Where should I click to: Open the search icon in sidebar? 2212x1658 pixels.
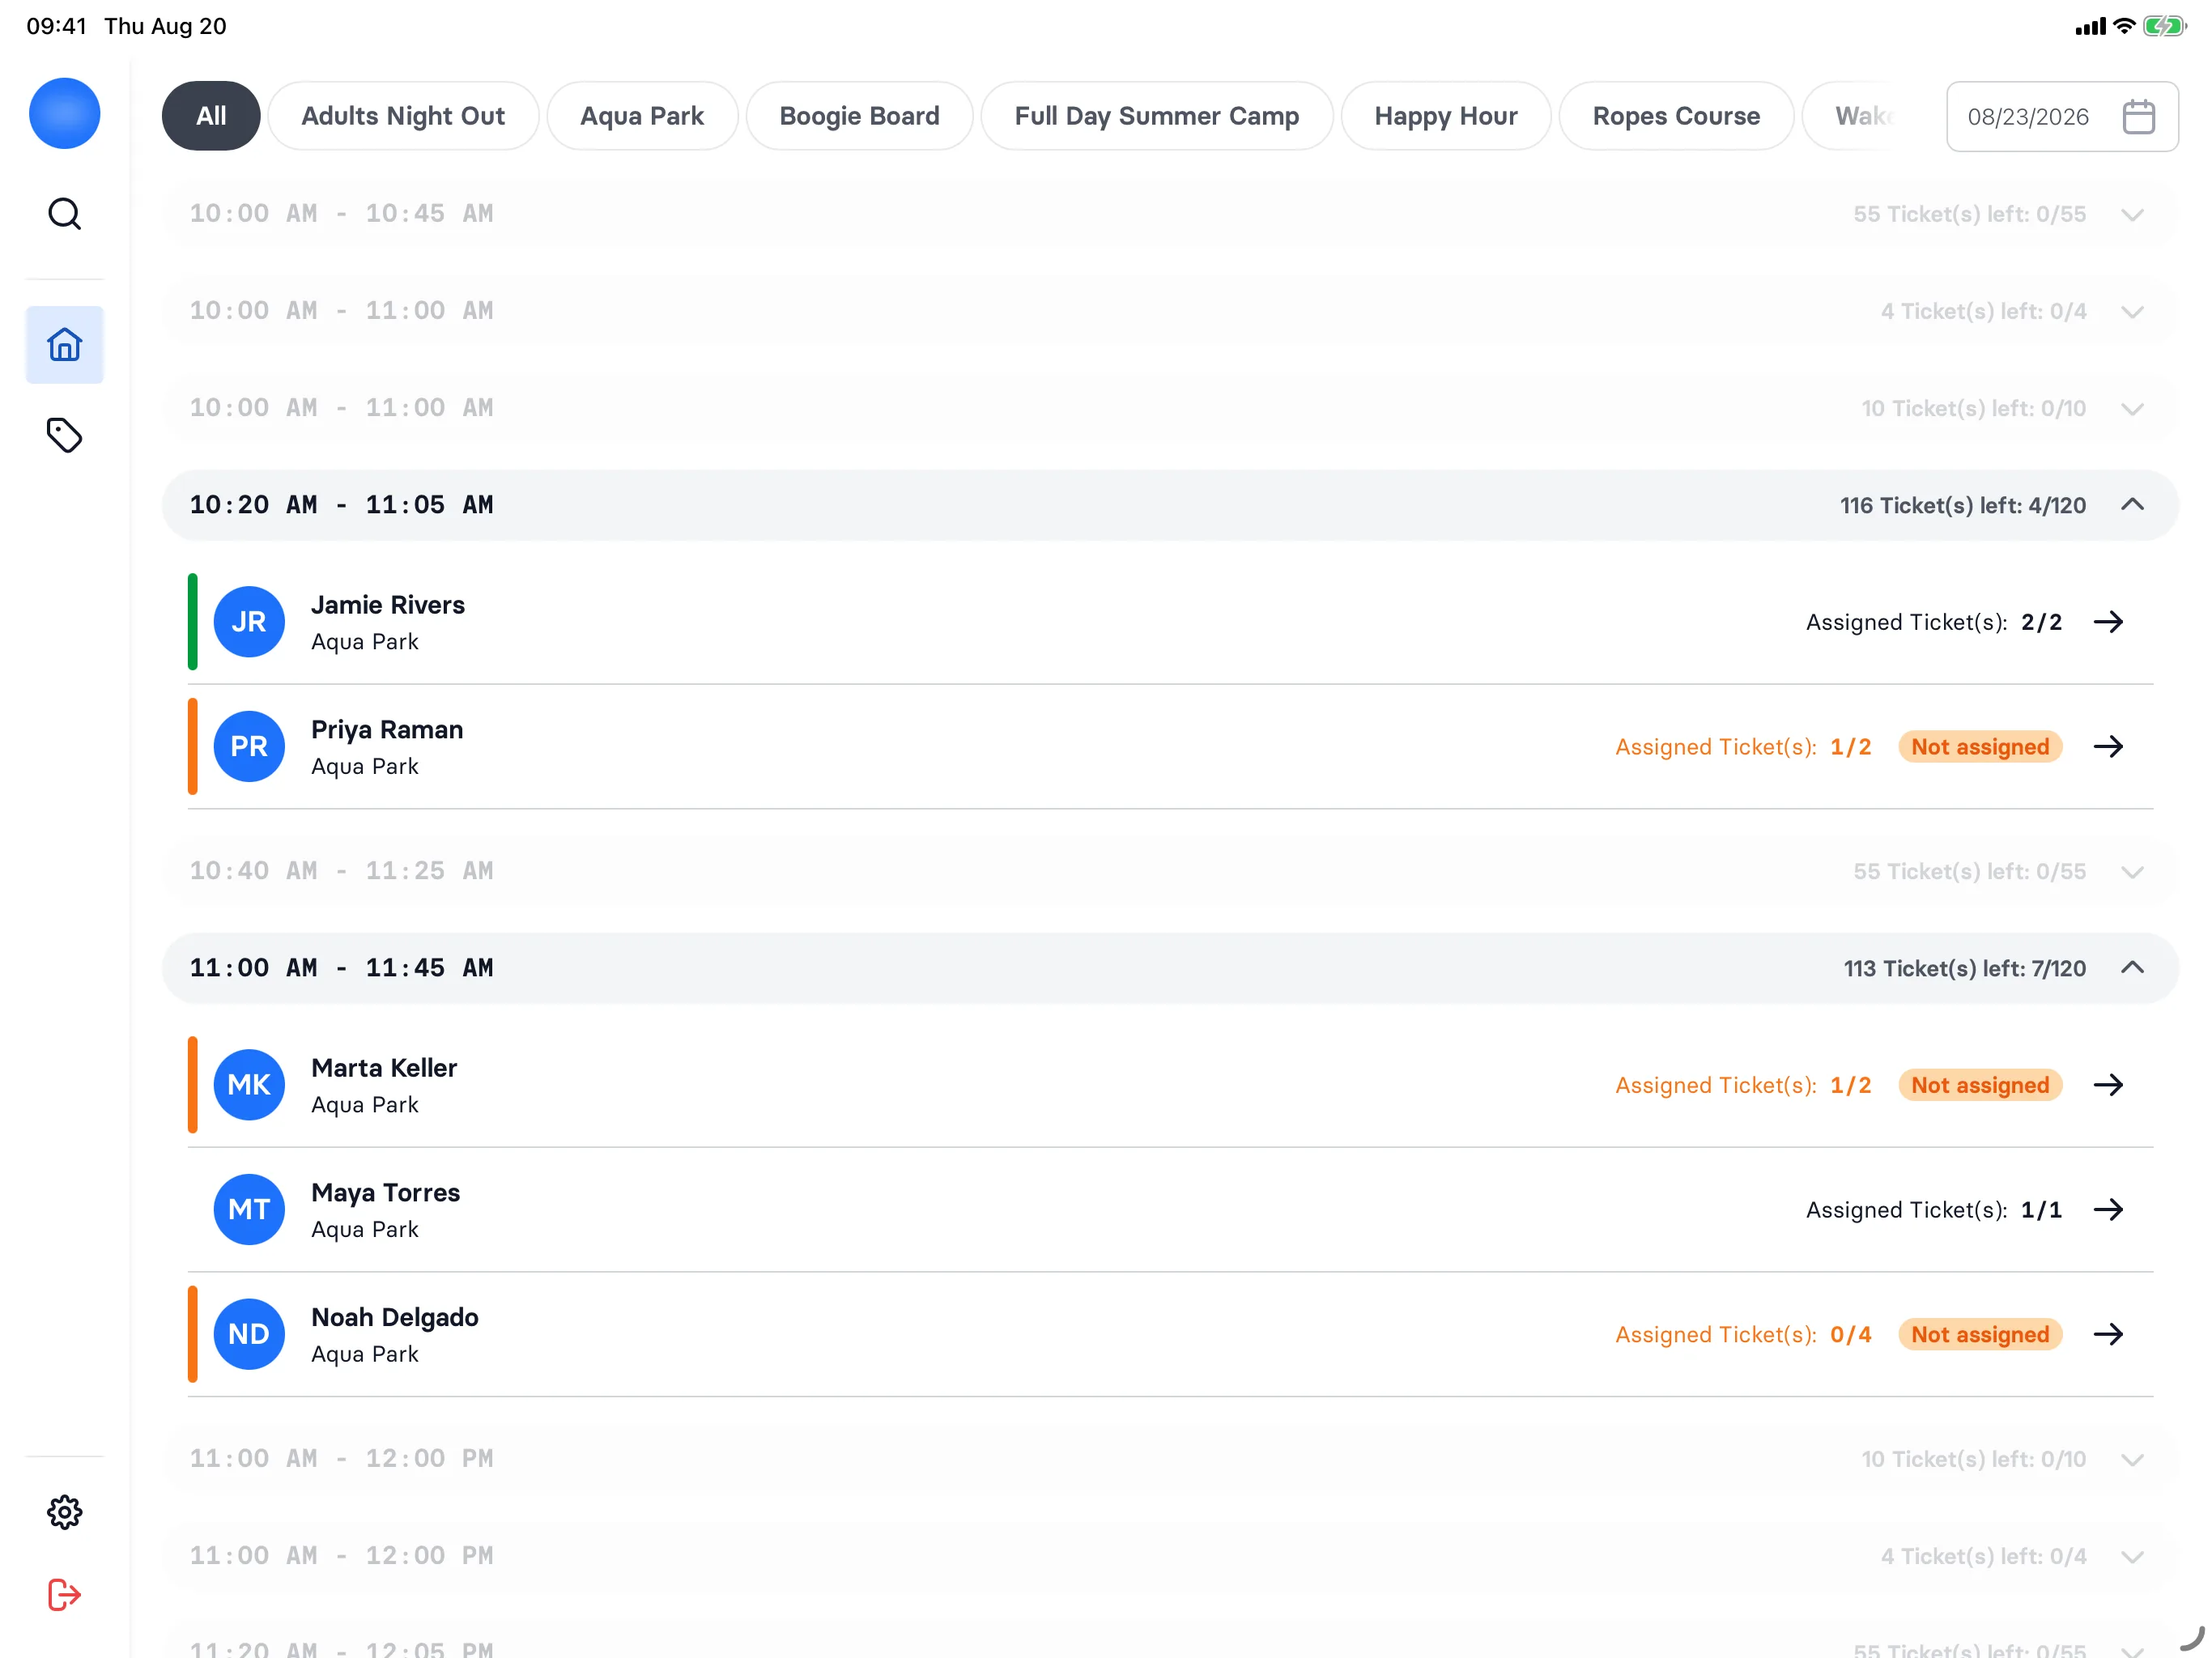(x=64, y=214)
